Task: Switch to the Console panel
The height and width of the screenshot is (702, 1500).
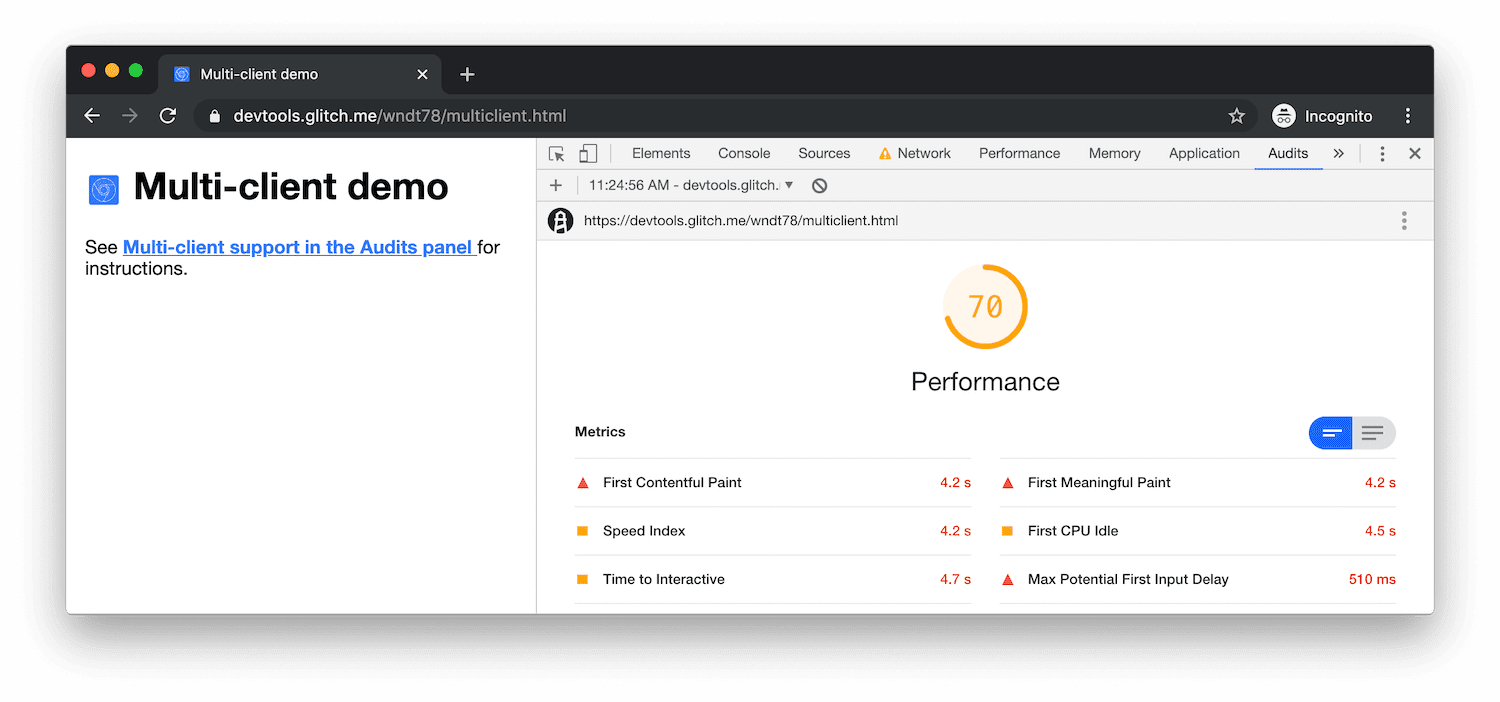Action: (743, 153)
